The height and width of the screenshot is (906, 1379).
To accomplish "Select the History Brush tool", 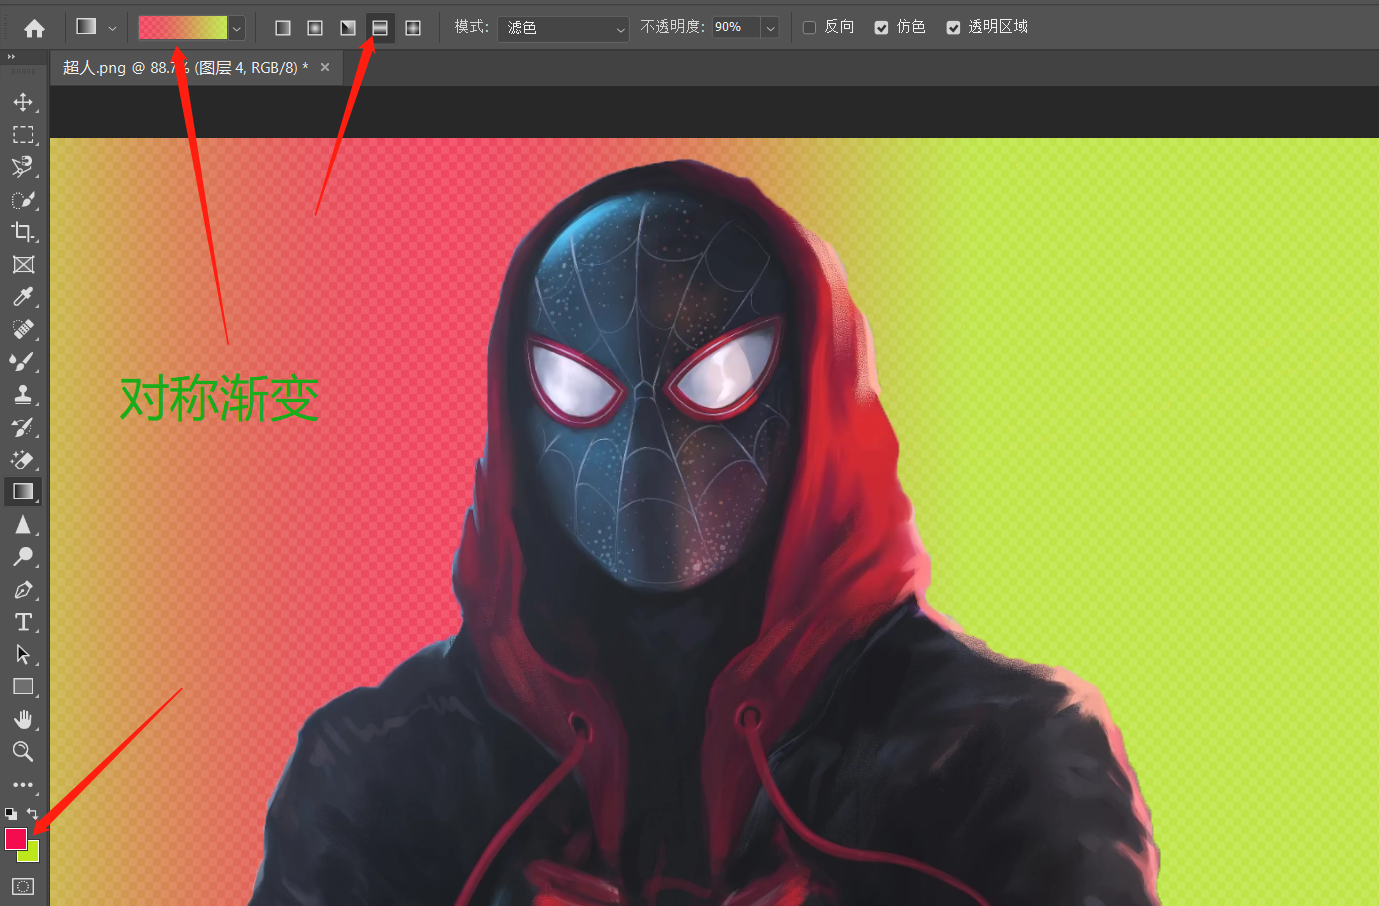I will tap(23, 427).
